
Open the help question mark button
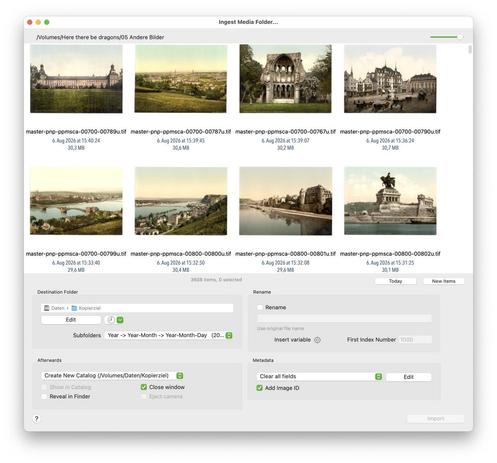tap(37, 419)
